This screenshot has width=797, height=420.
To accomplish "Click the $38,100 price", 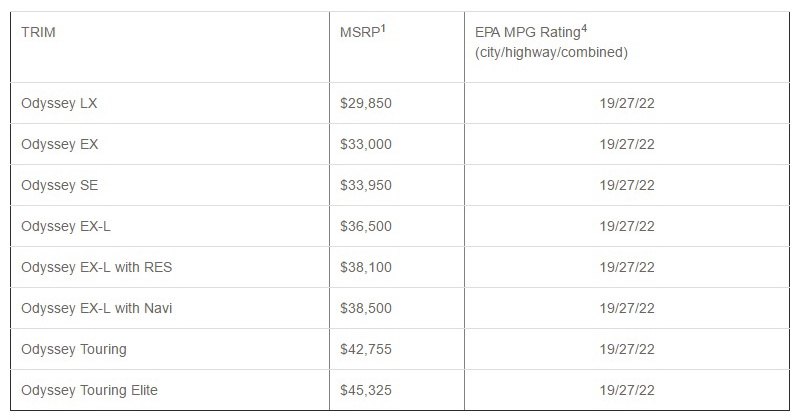I will (366, 267).
